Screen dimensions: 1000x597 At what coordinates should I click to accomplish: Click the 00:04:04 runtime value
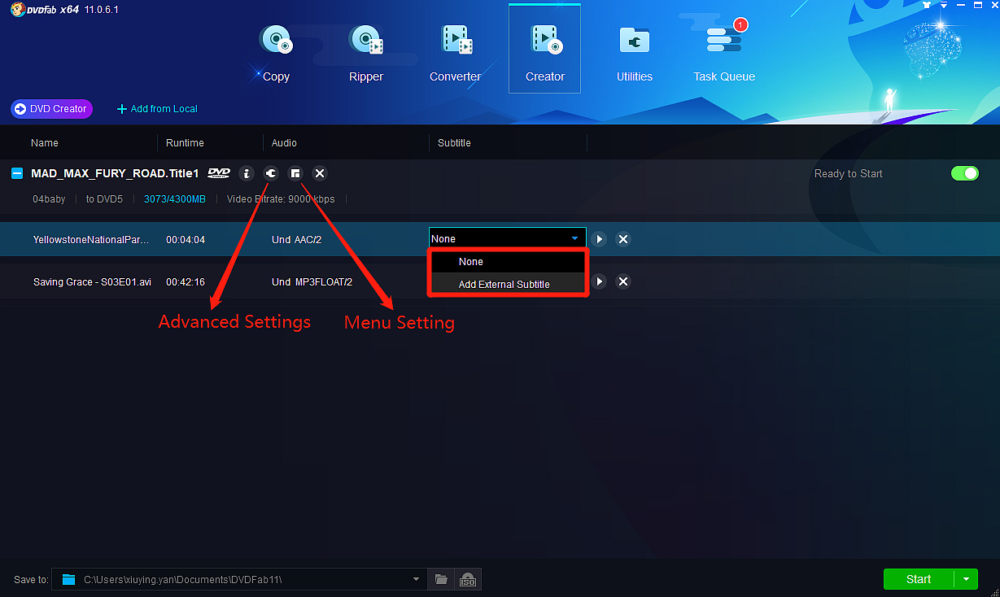click(x=185, y=240)
